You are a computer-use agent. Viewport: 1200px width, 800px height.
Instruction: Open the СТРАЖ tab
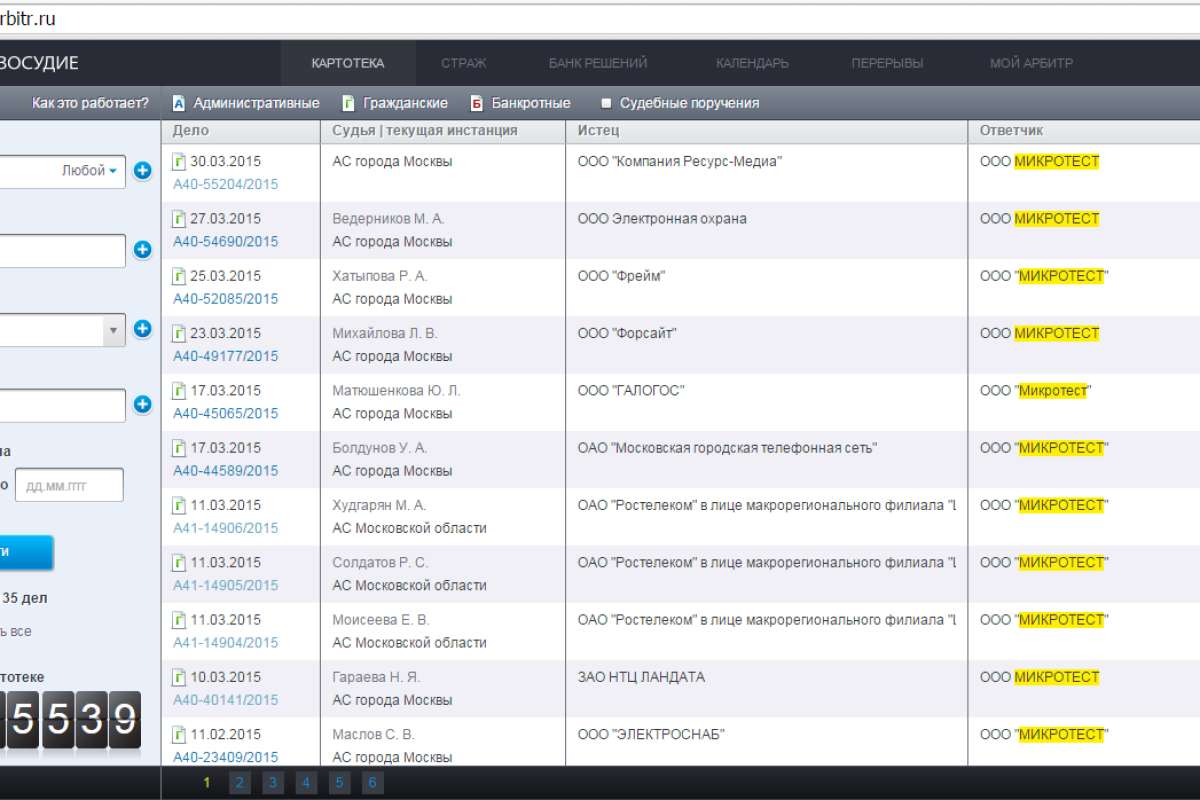(x=464, y=63)
